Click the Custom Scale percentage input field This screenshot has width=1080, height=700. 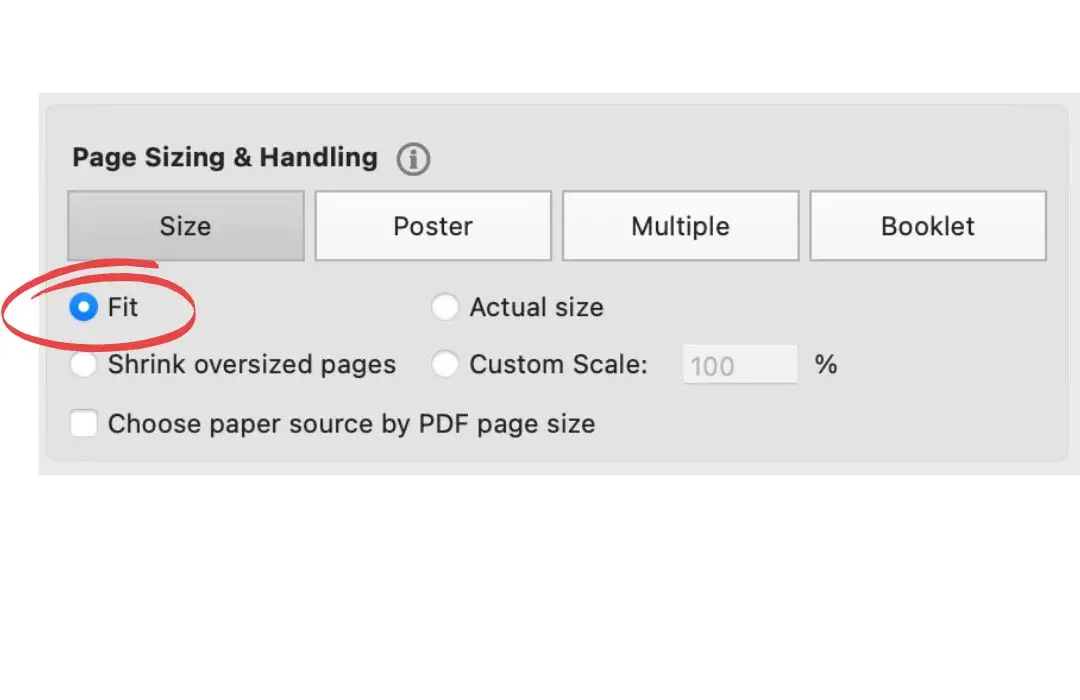point(740,365)
